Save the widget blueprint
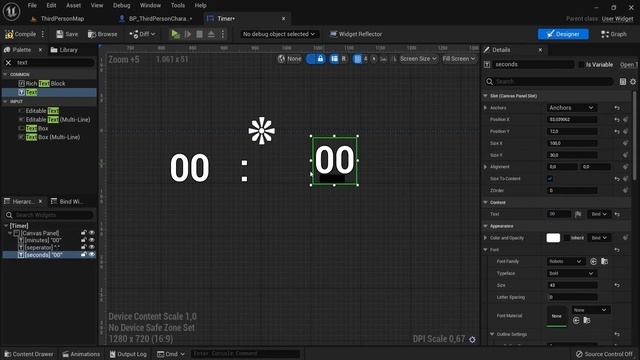640x360 pixels. [x=67, y=34]
